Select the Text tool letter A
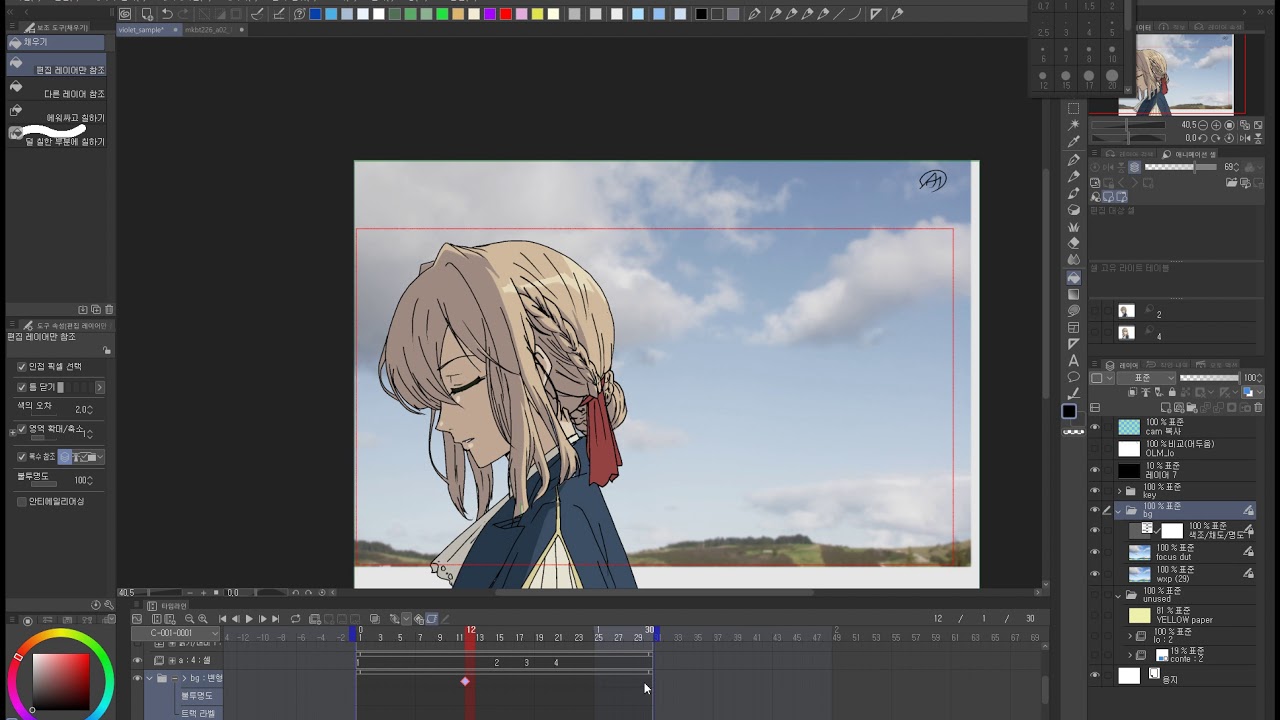The height and width of the screenshot is (720, 1280). point(1074,361)
